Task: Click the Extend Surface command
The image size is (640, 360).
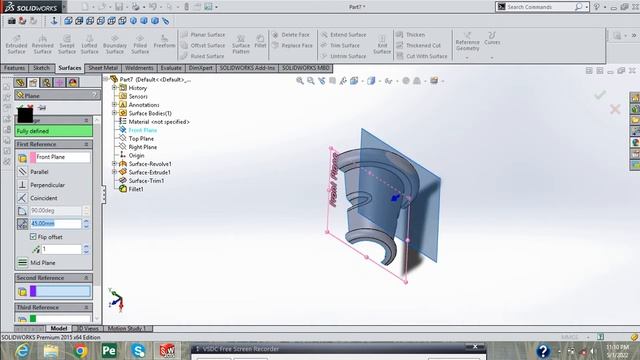Action: click(x=344, y=35)
